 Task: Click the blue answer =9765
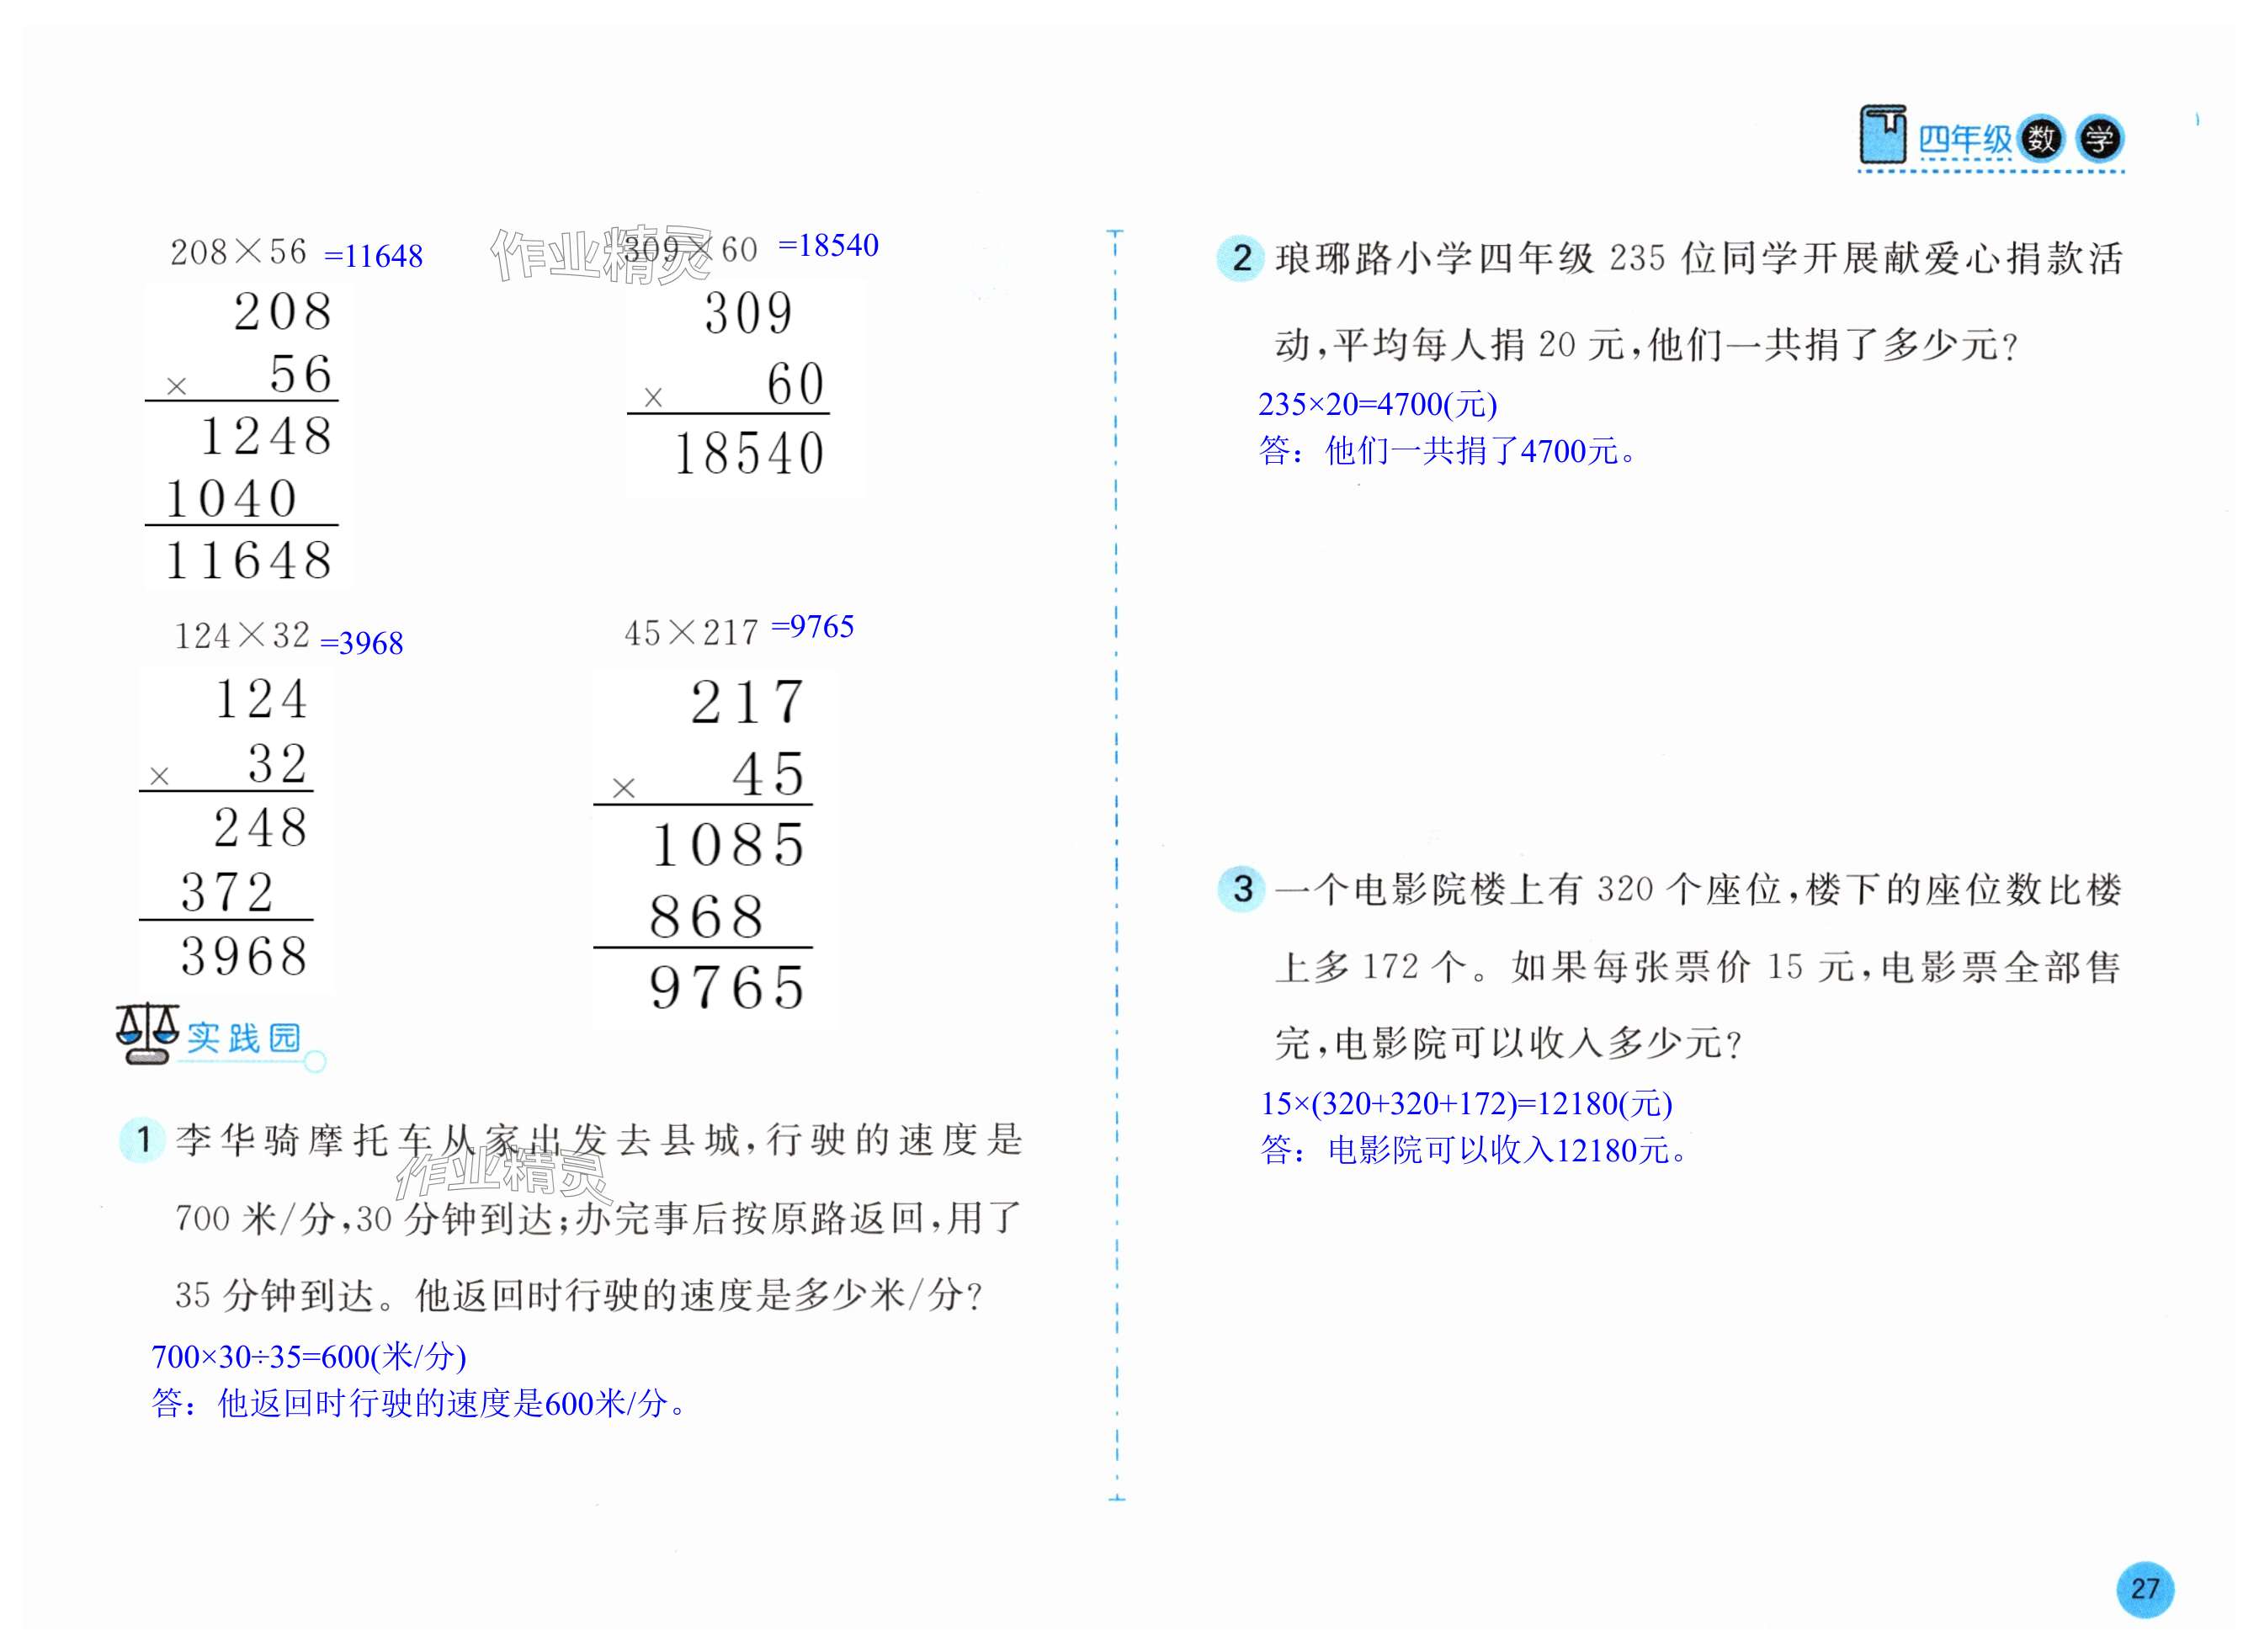click(x=812, y=627)
